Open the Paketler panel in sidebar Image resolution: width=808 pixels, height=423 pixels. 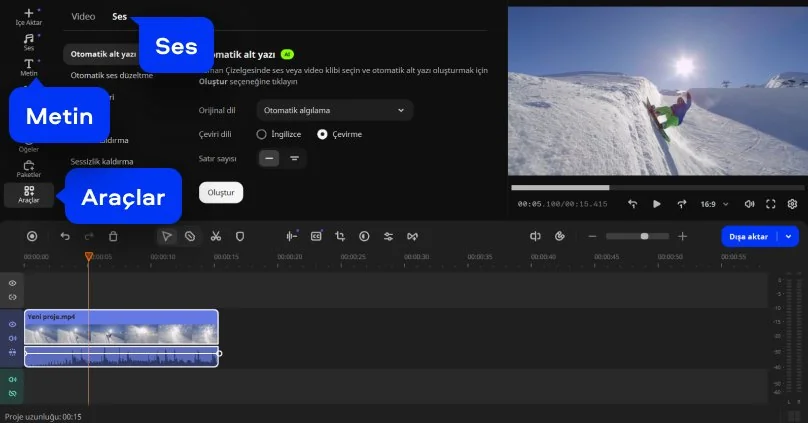(x=28, y=168)
